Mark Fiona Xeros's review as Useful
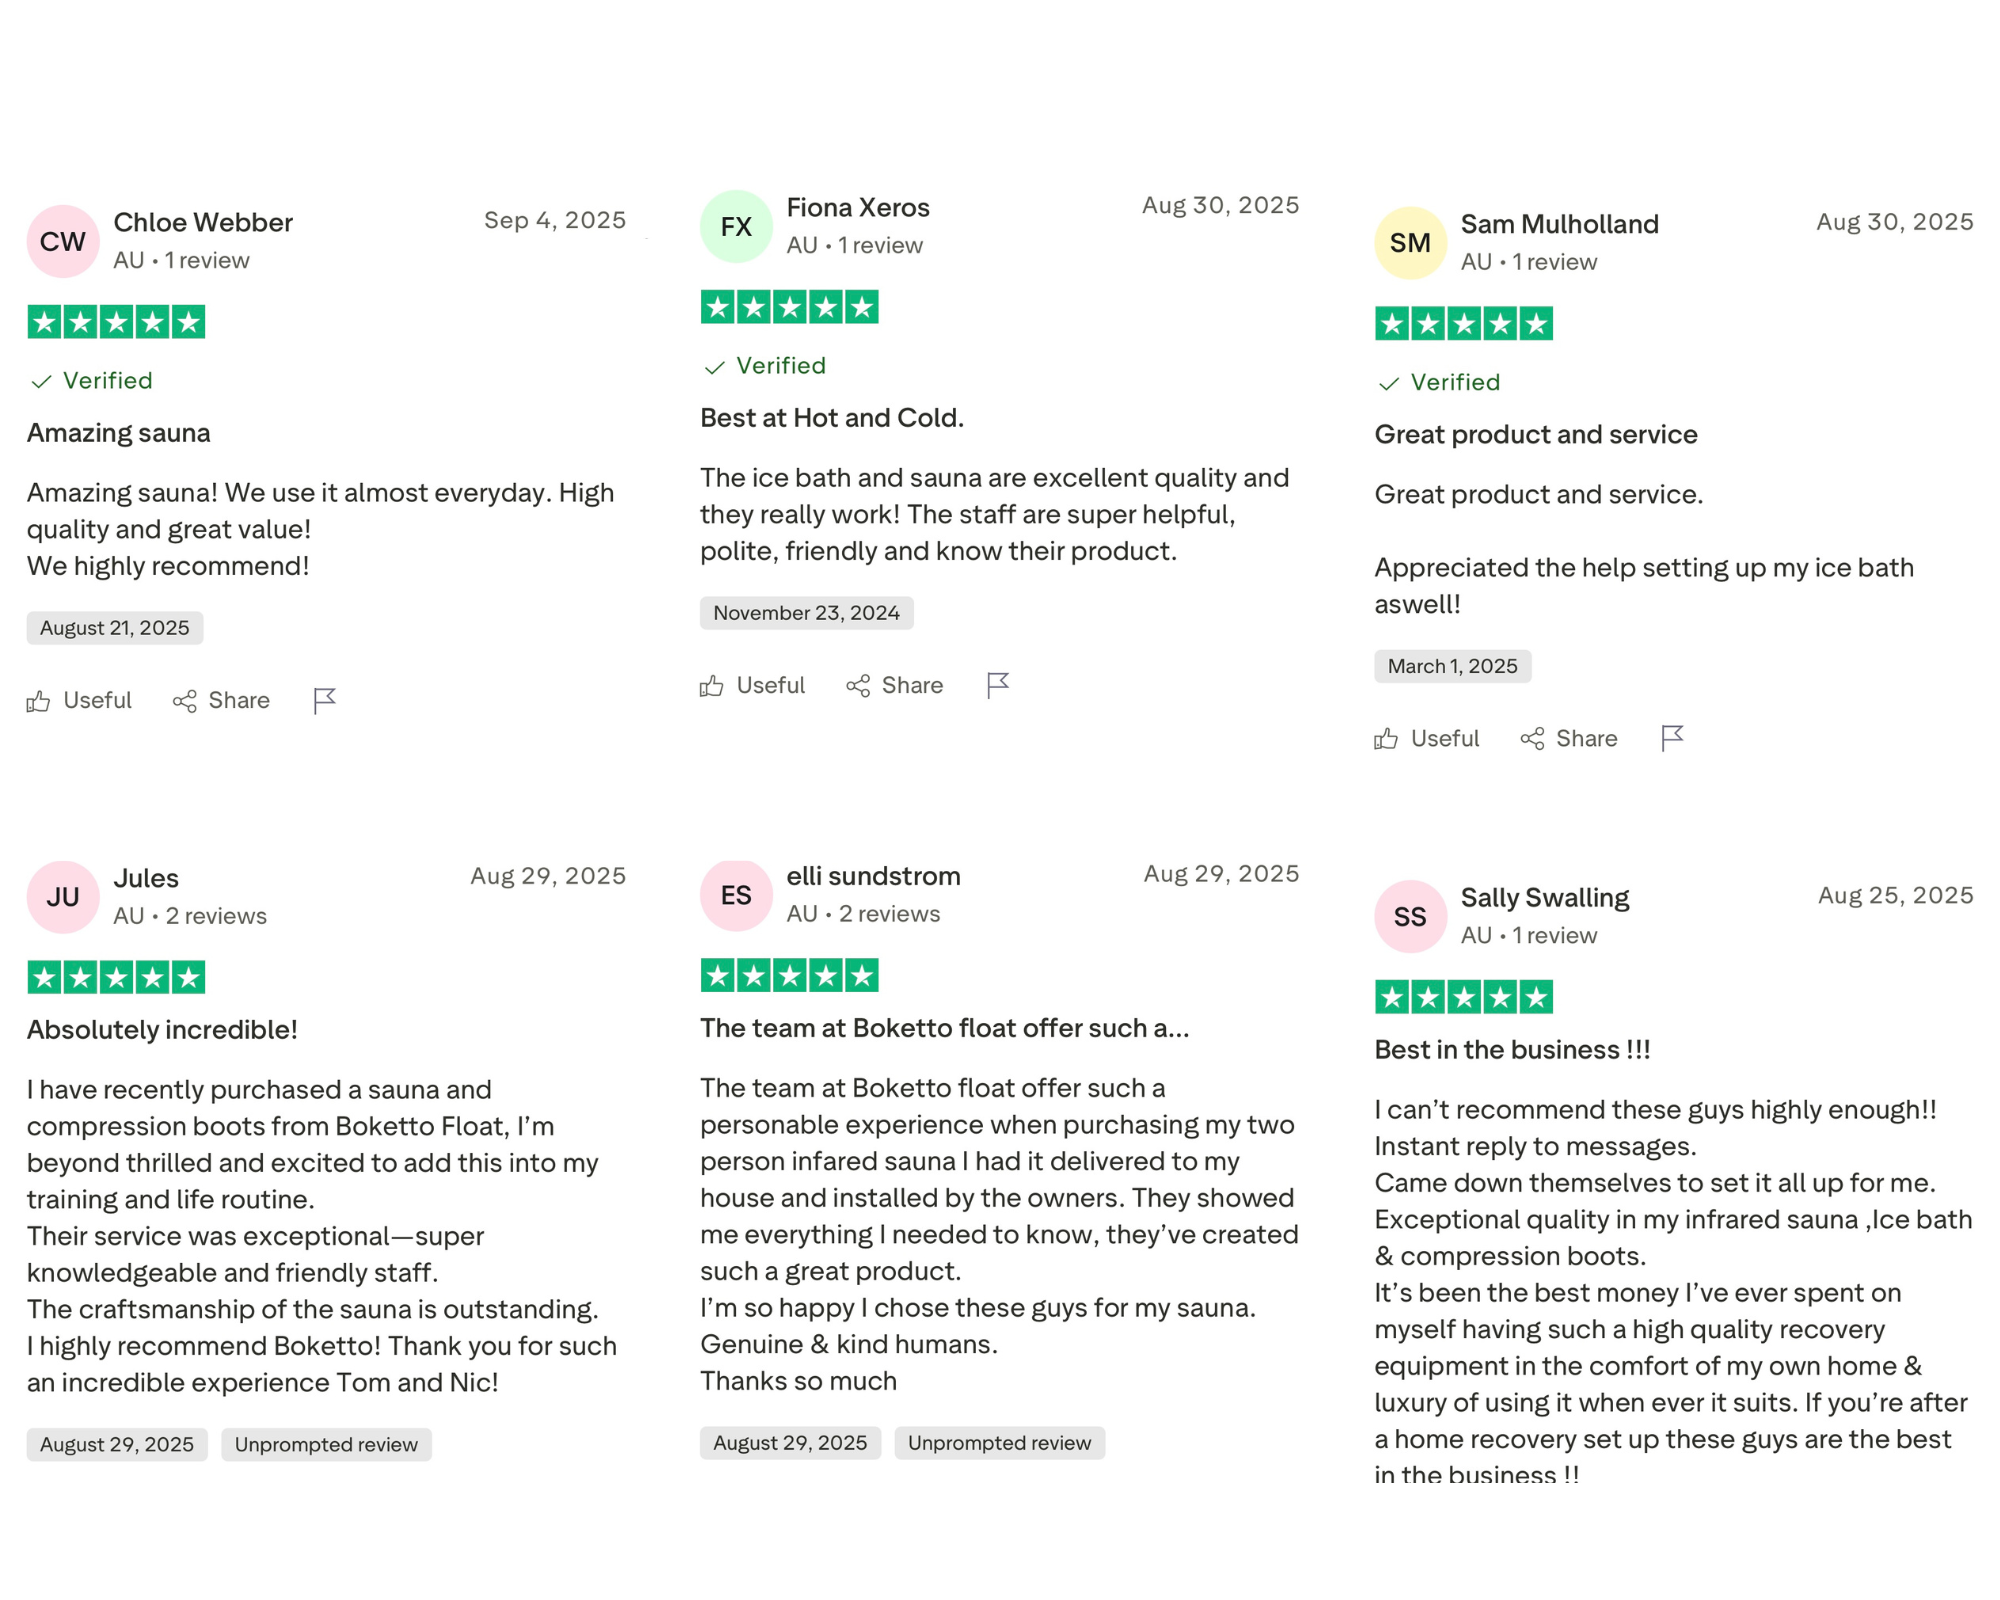Viewport: 2000px width, 1600px height. pos(752,685)
